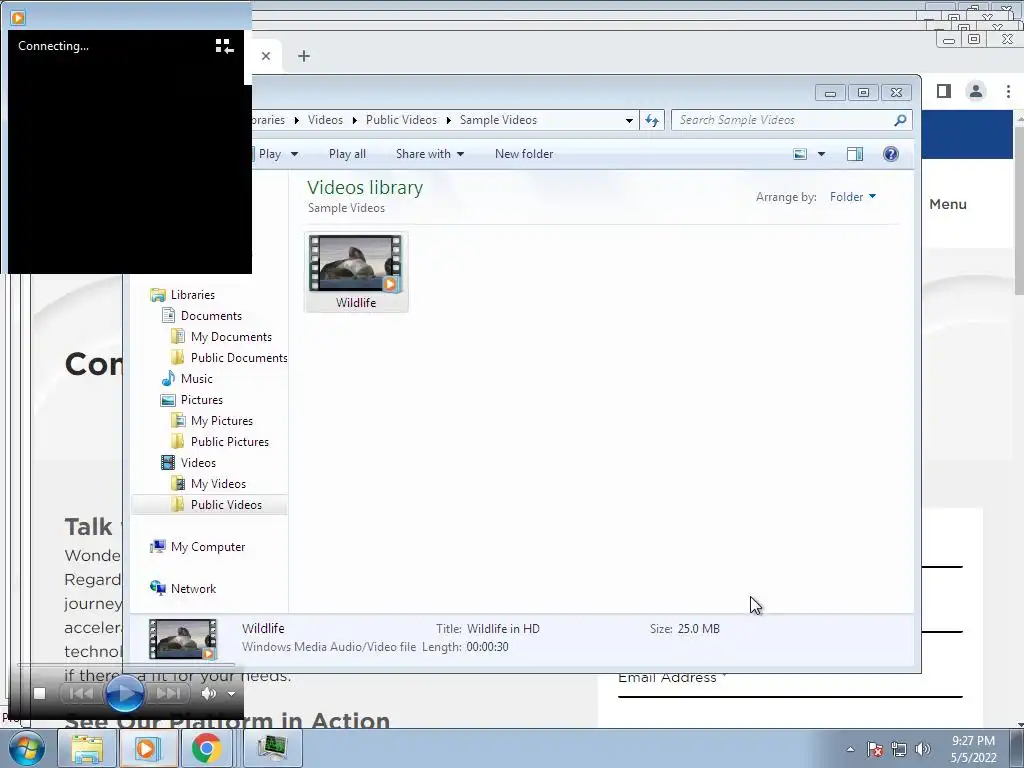Change view with the view icon
This screenshot has height=768, width=1024.
(800, 154)
